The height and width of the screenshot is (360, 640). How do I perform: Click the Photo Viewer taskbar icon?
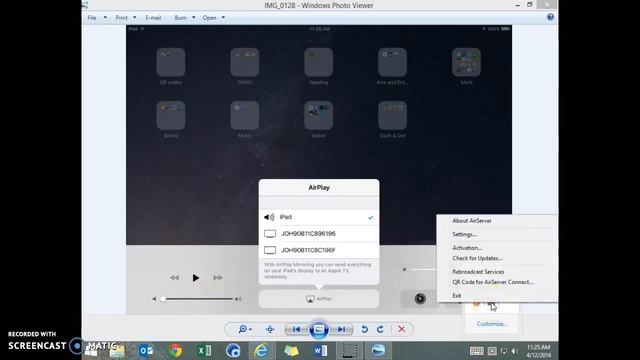click(x=378, y=351)
